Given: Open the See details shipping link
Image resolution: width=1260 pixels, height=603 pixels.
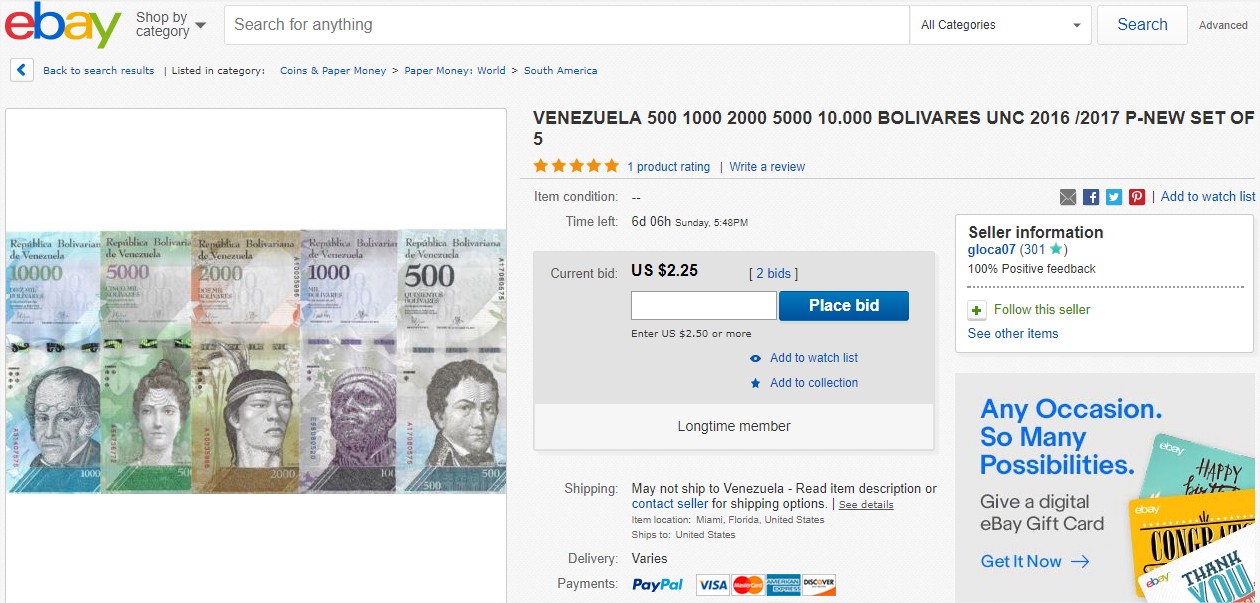Looking at the screenshot, I should 866,505.
